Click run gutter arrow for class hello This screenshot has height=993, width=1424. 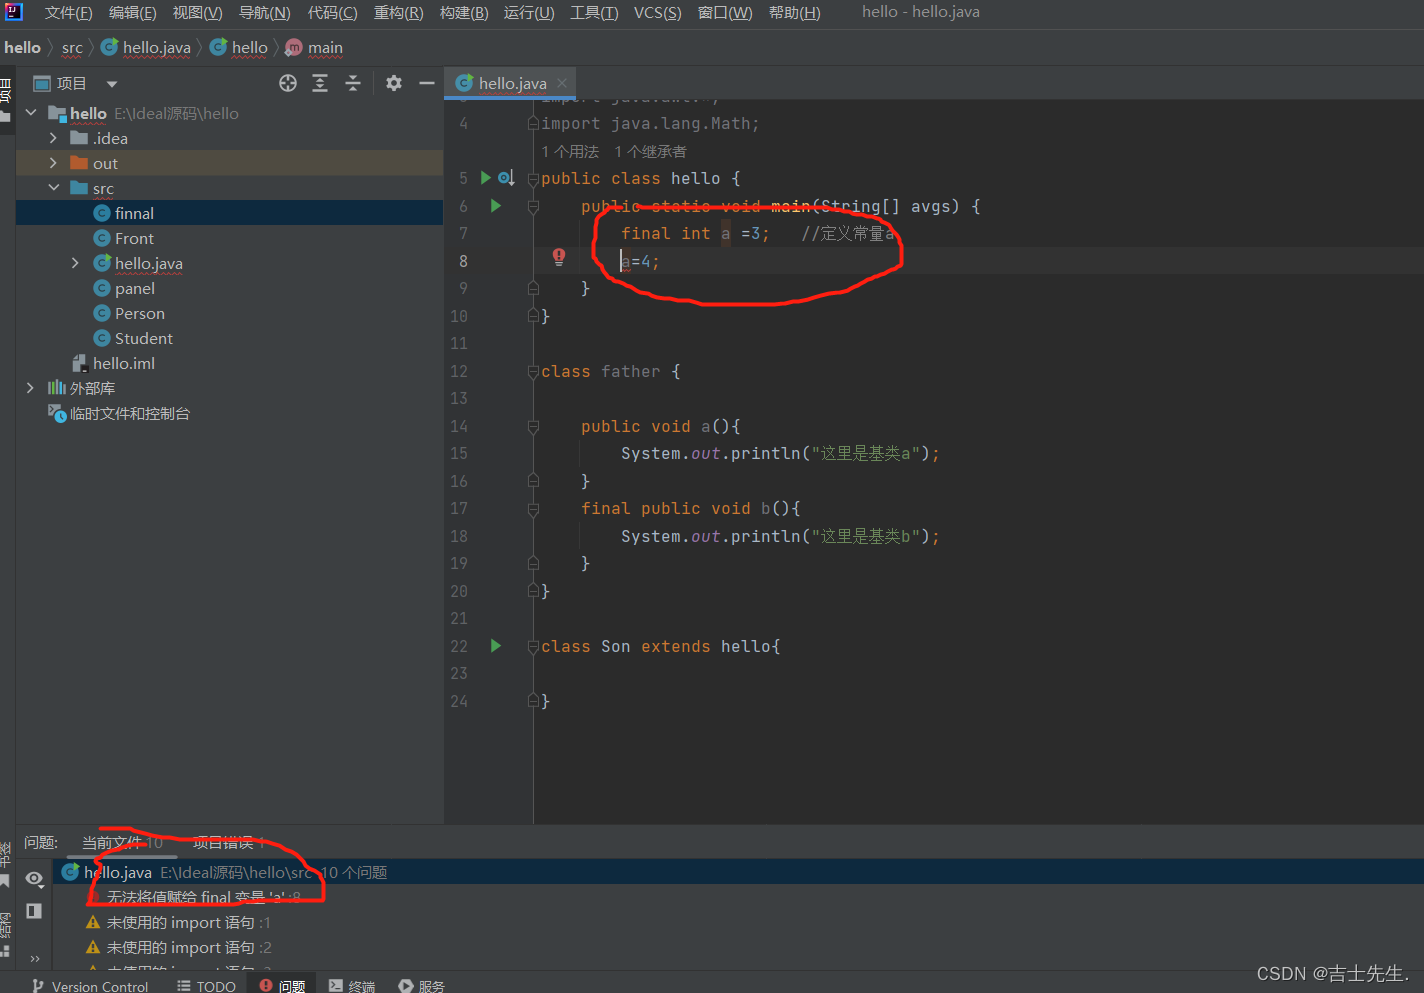[x=486, y=178]
